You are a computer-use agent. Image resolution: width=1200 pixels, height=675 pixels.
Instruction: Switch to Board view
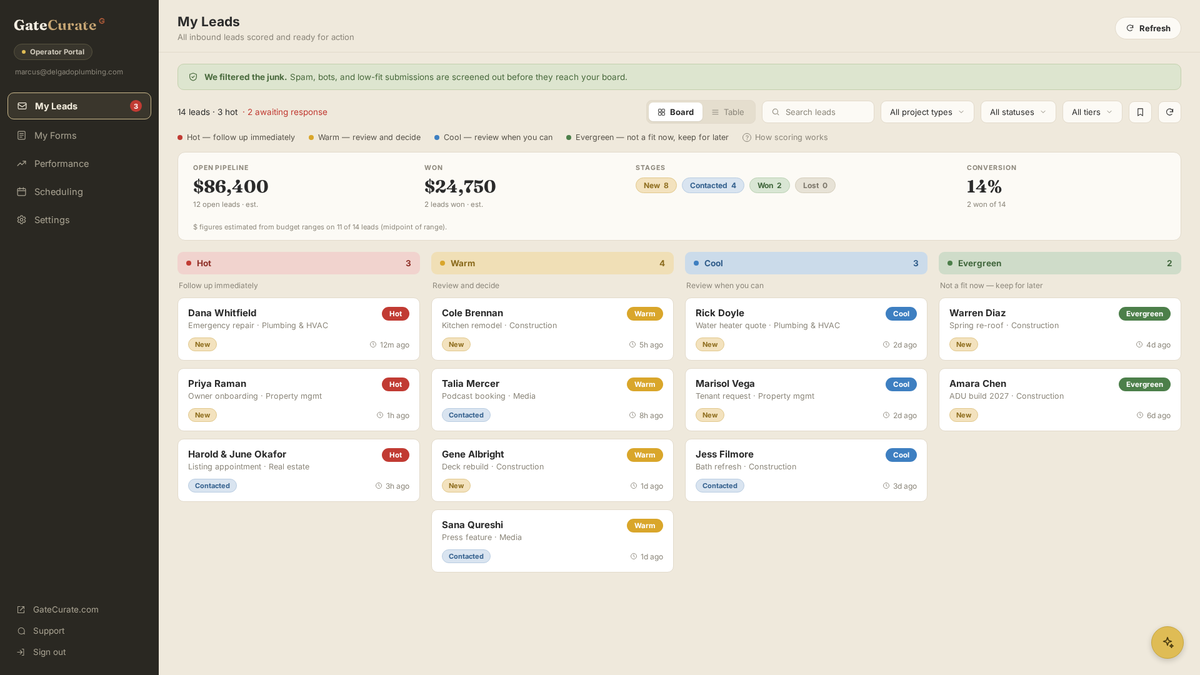[675, 112]
